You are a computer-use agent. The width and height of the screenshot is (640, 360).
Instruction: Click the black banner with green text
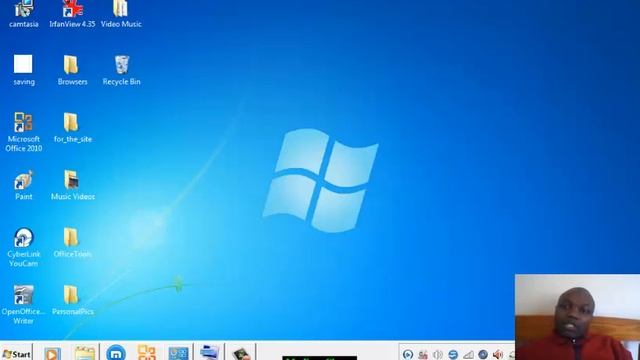[x=320, y=358]
